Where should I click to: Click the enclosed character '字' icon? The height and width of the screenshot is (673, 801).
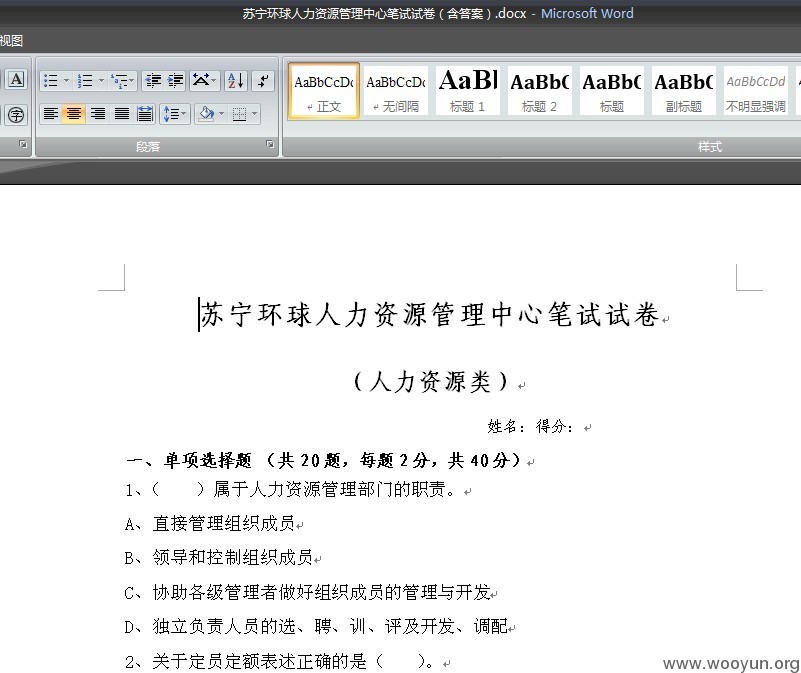pyautogui.click(x=16, y=114)
